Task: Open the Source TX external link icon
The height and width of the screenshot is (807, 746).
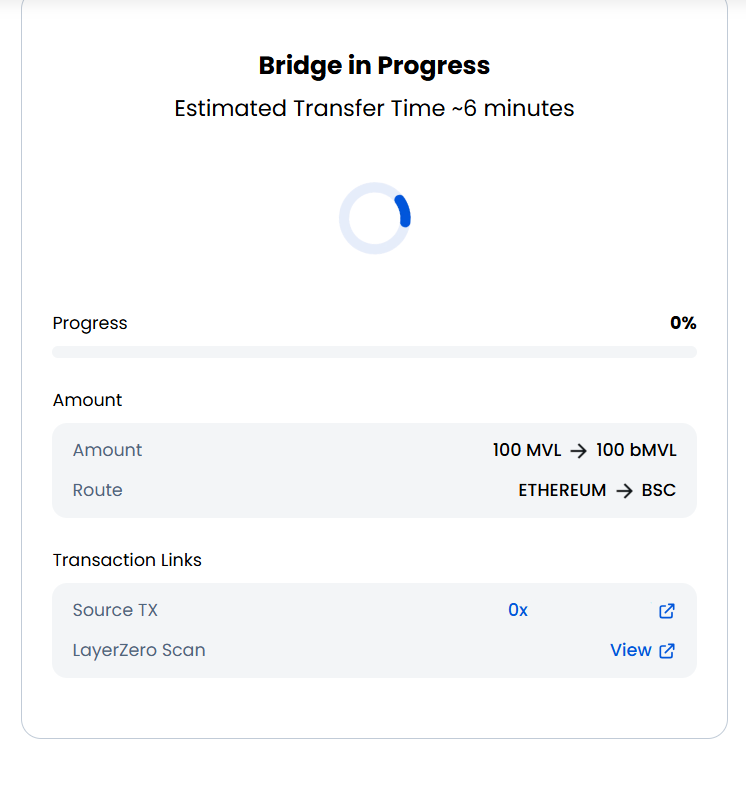Action: (667, 611)
